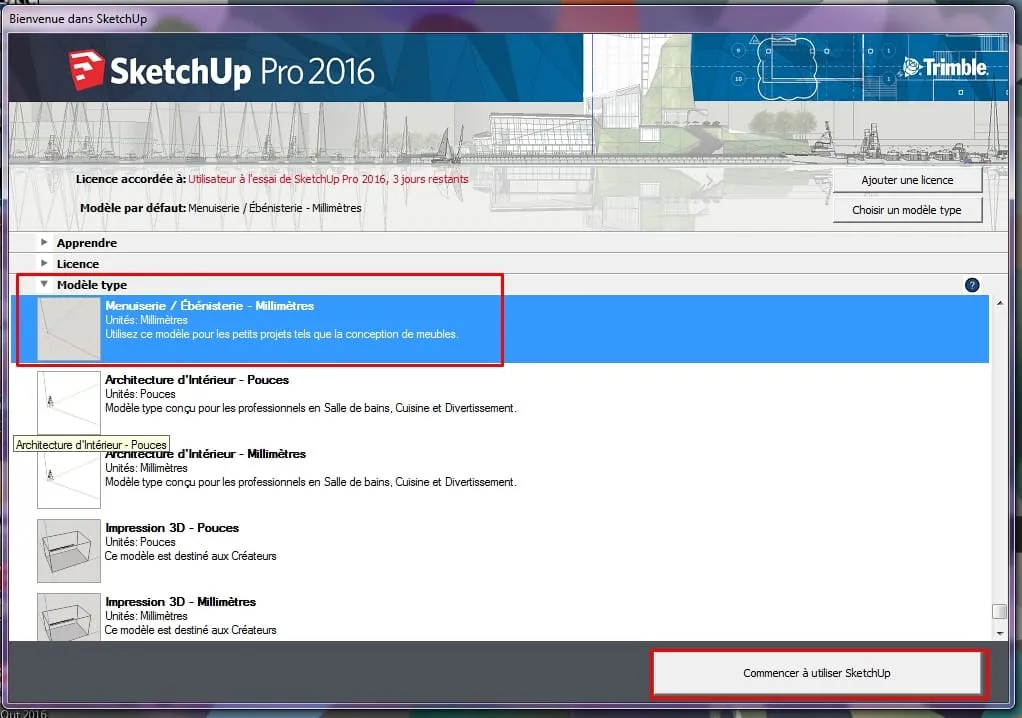Click the template list scroll down arrow
This screenshot has width=1022, height=718.
pos(1000,633)
